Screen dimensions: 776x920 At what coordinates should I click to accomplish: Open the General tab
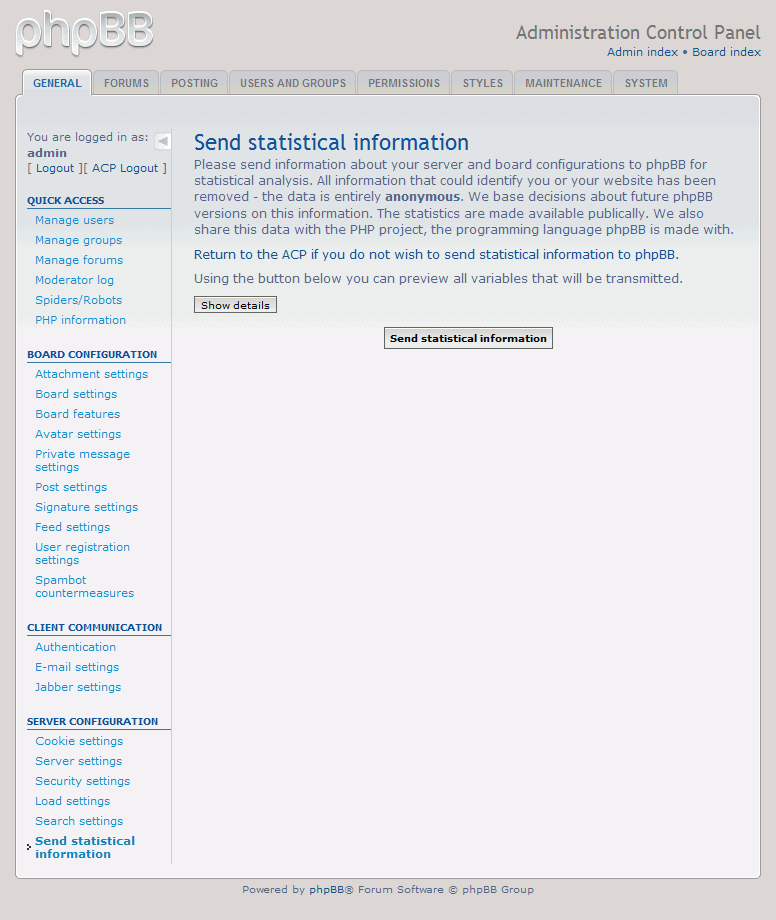coord(57,83)
